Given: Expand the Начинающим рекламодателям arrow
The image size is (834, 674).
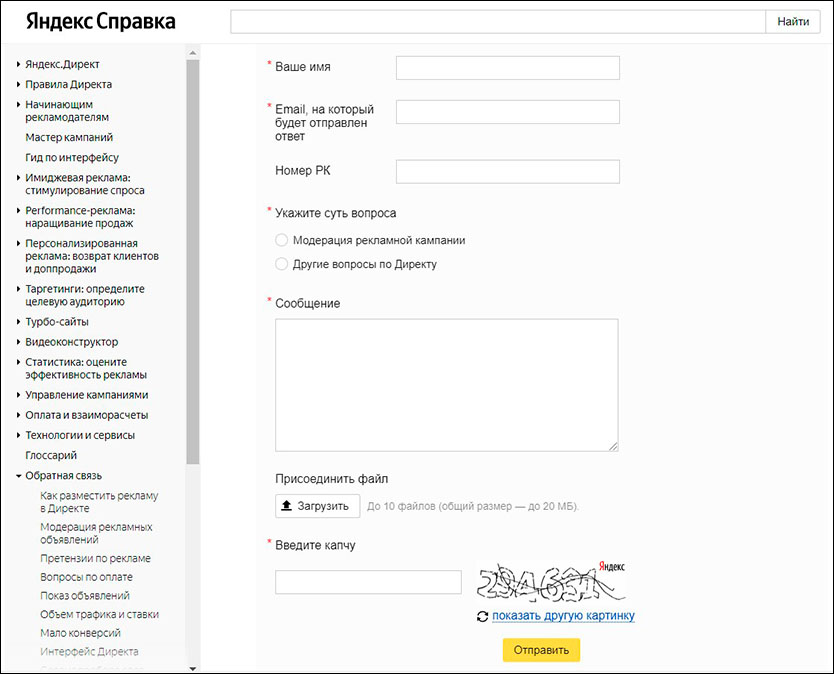Looking at the screenshot, I should pos(19,105).
